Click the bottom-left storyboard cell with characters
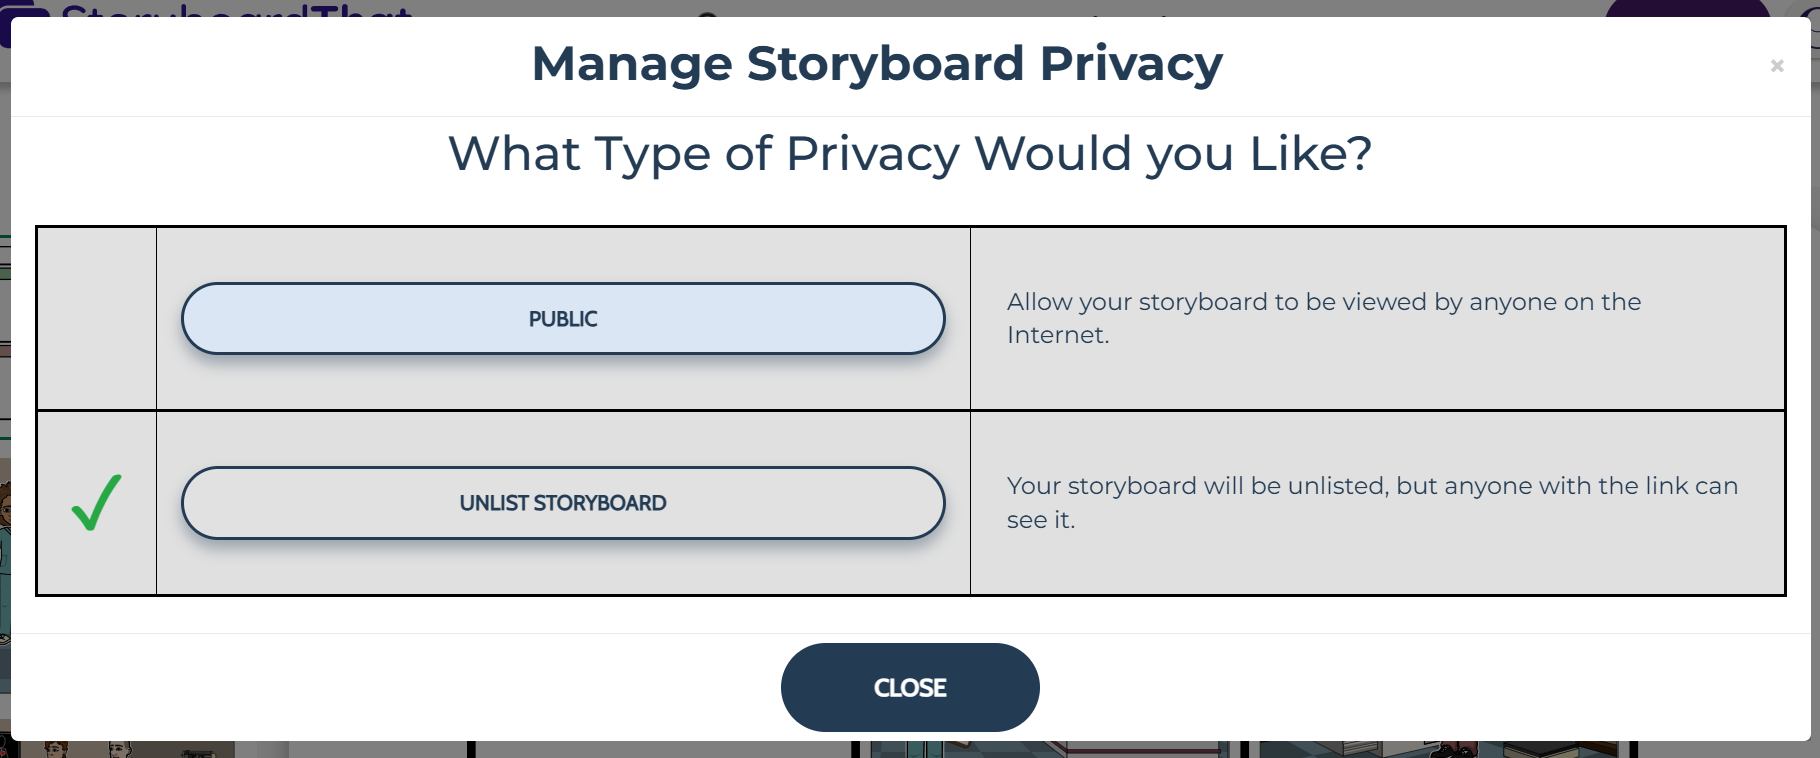The width and height of the screenshot is (1820, 758). pyautogui.click(x=126, y=749)
